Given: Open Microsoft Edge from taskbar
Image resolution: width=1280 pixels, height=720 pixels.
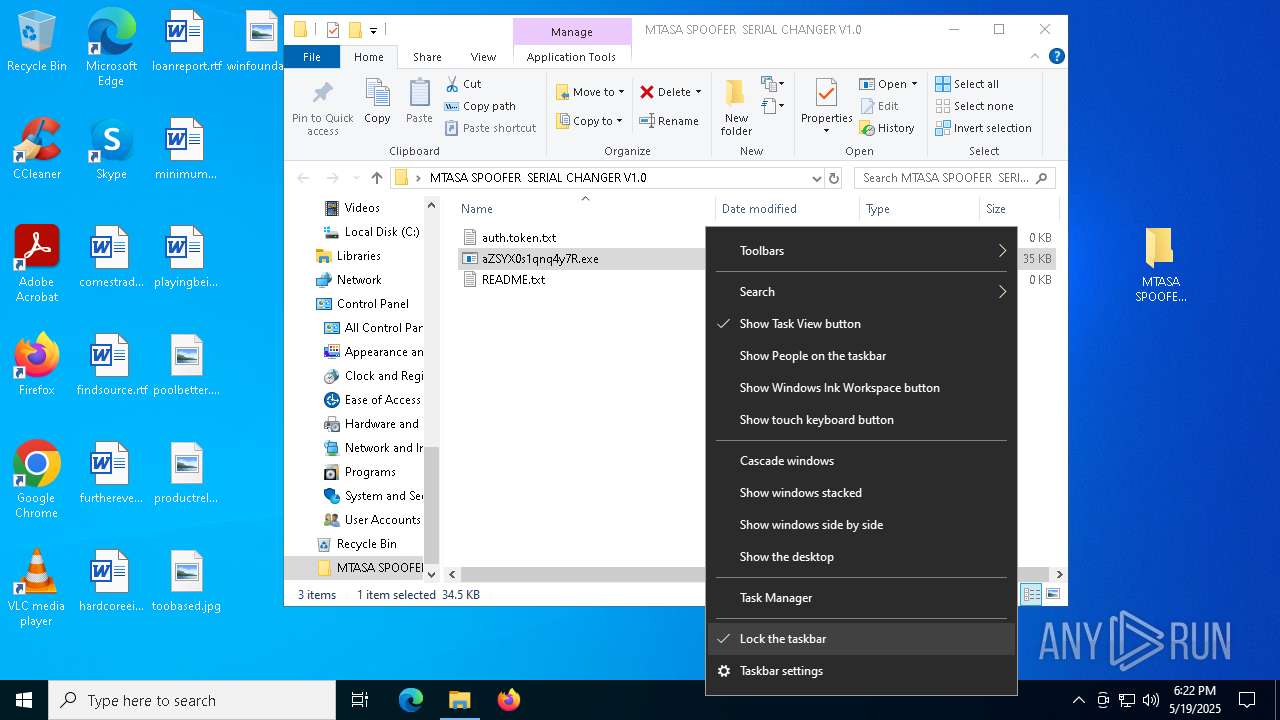Looking at the screenshot, I should pyautogui.click(x=411, y=700).
